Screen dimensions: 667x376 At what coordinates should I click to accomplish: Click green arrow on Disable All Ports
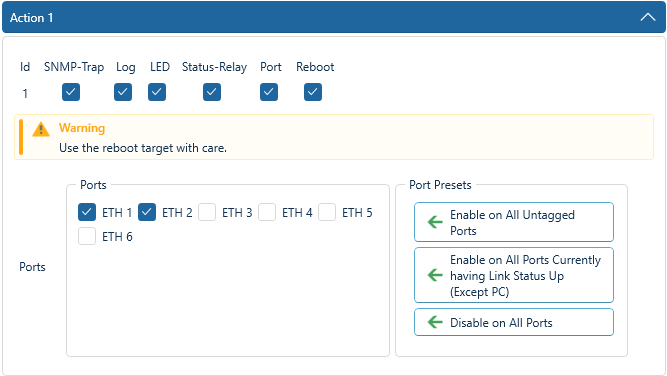tap(435, 322)
